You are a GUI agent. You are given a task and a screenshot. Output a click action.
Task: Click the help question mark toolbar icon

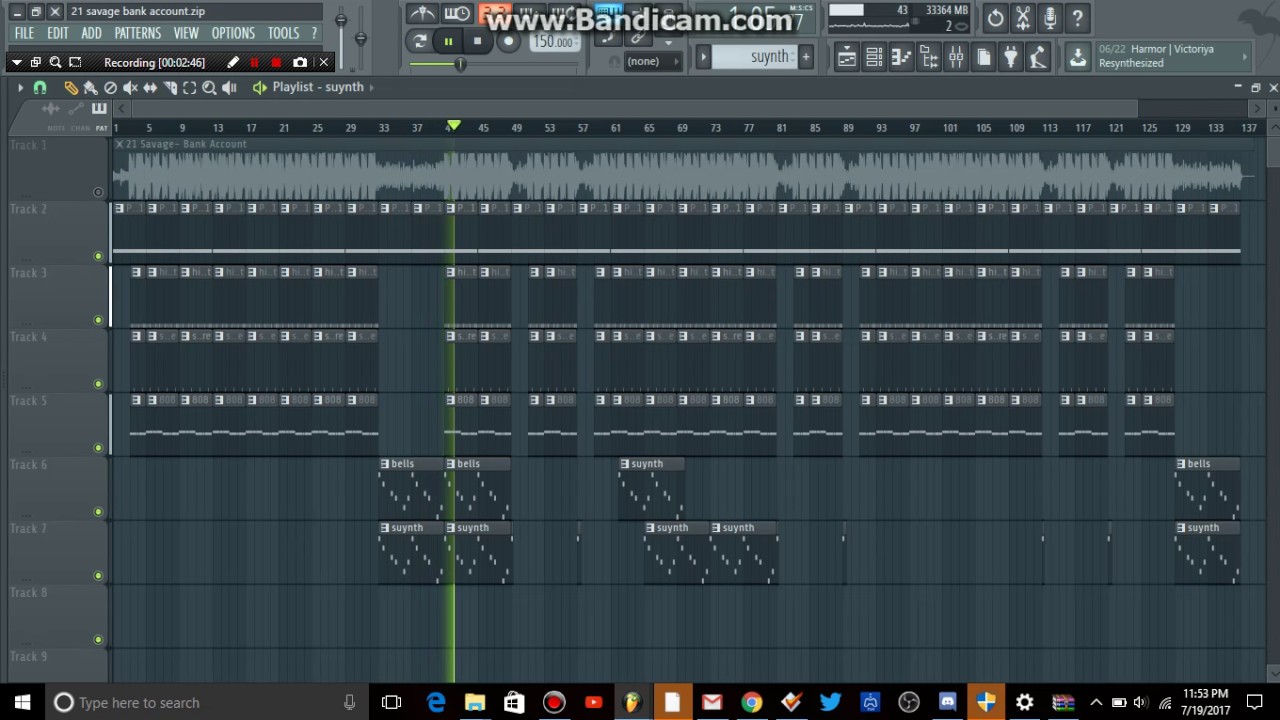point(1077,18)
